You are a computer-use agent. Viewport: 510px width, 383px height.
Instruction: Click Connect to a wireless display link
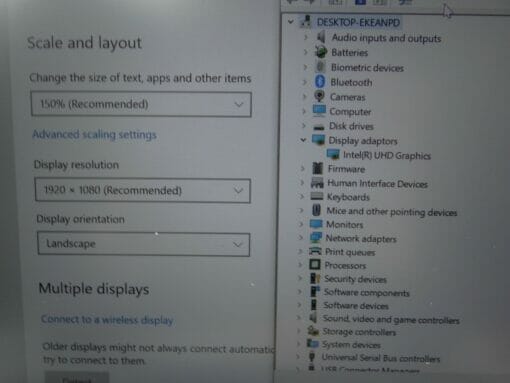tap(107, 319)
